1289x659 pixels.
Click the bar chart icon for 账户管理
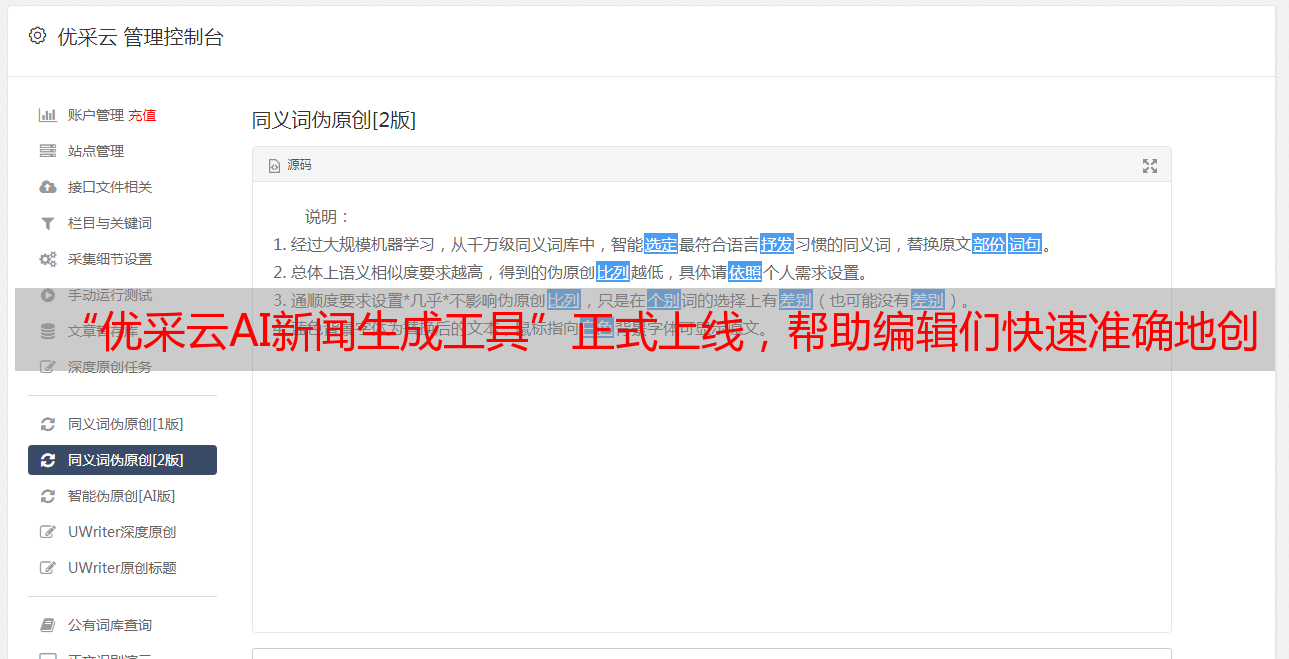tap(47, 115)
